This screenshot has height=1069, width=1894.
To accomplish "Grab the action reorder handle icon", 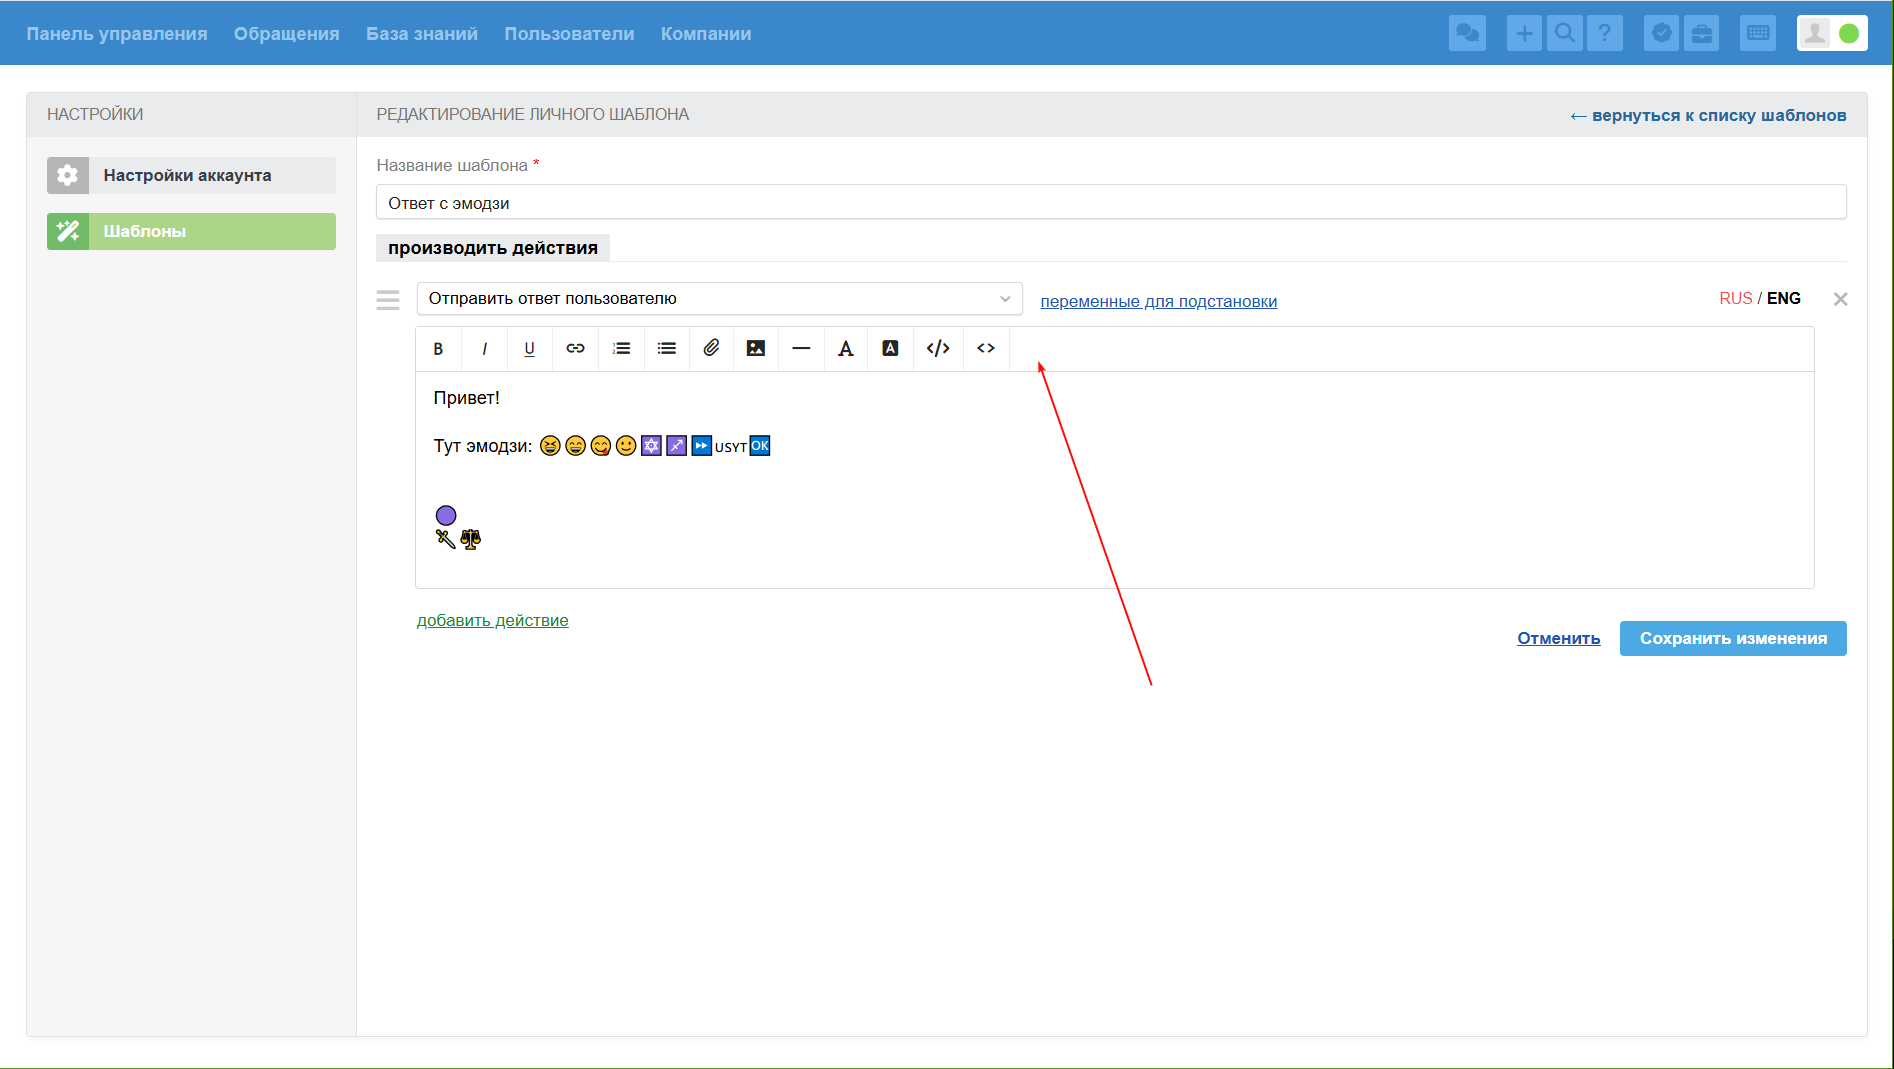I will 388,300.
